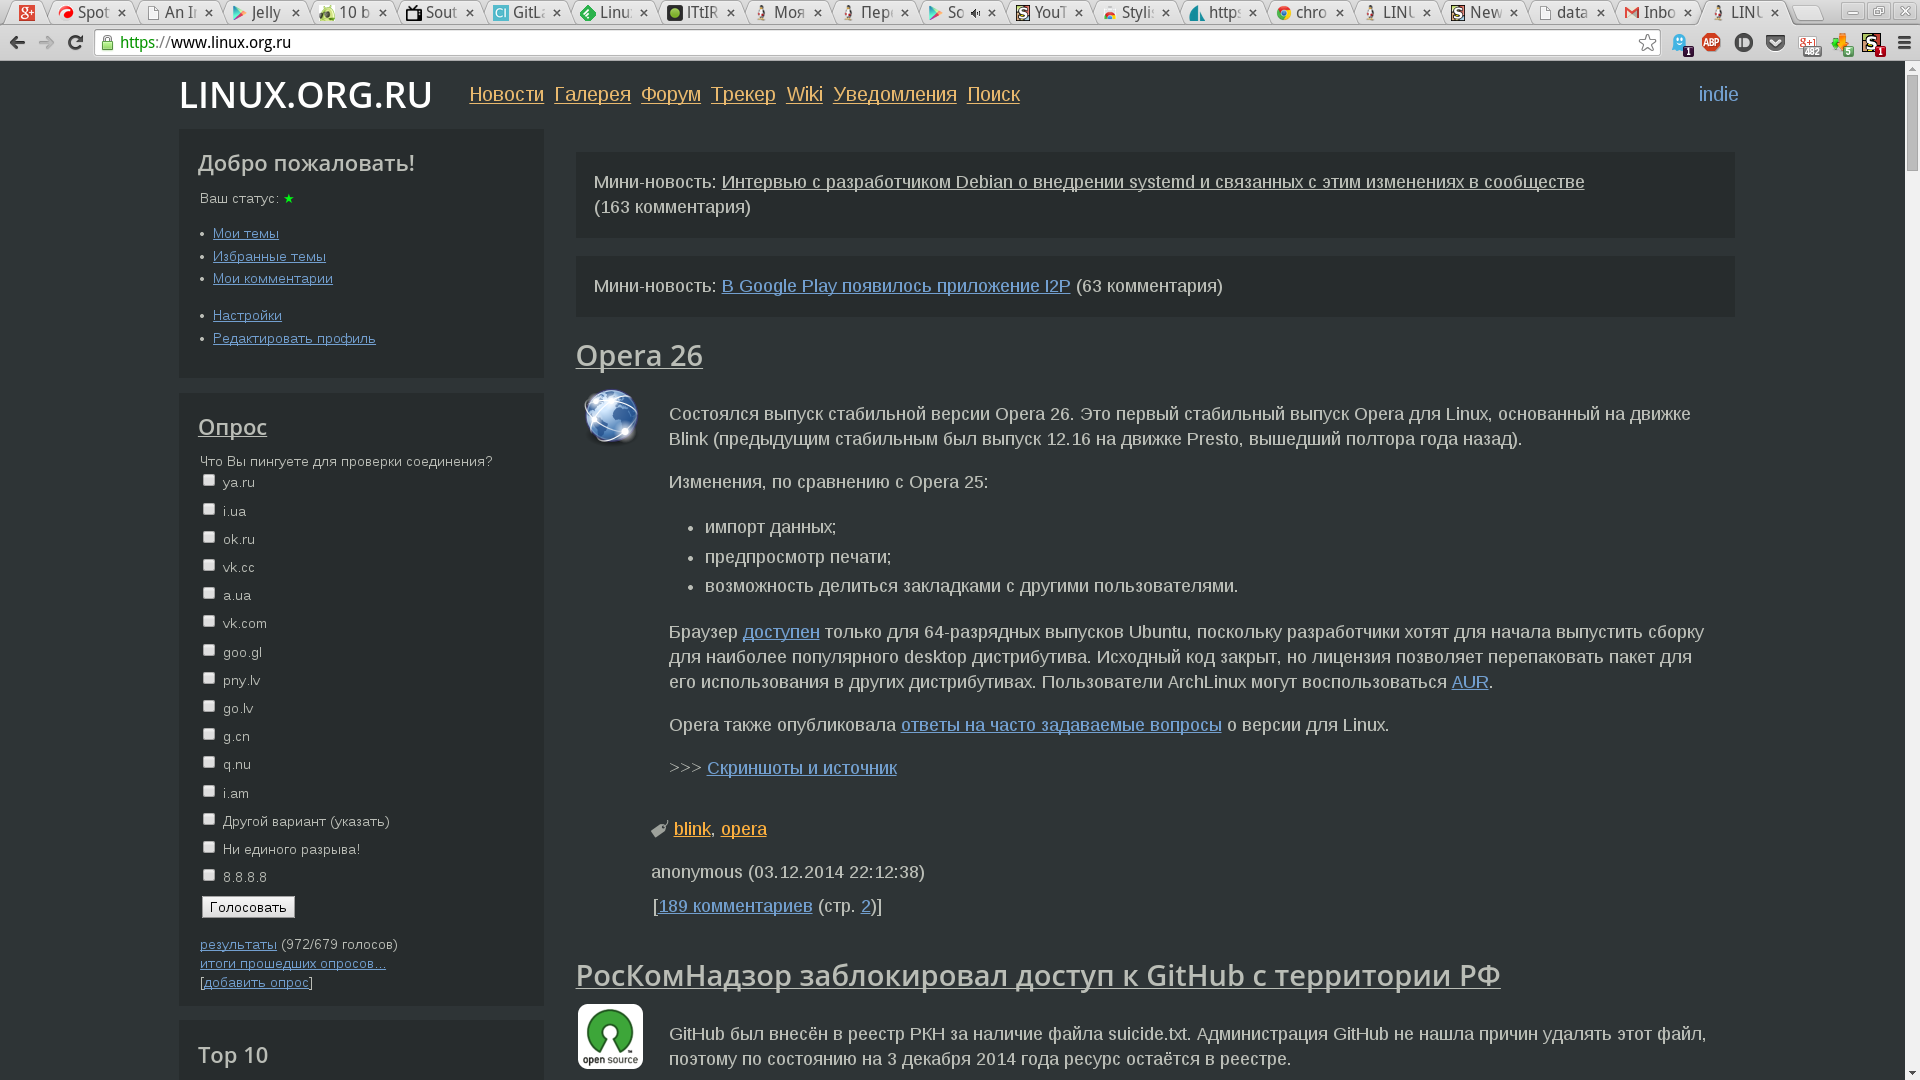Close the GitLab tab

557,13
